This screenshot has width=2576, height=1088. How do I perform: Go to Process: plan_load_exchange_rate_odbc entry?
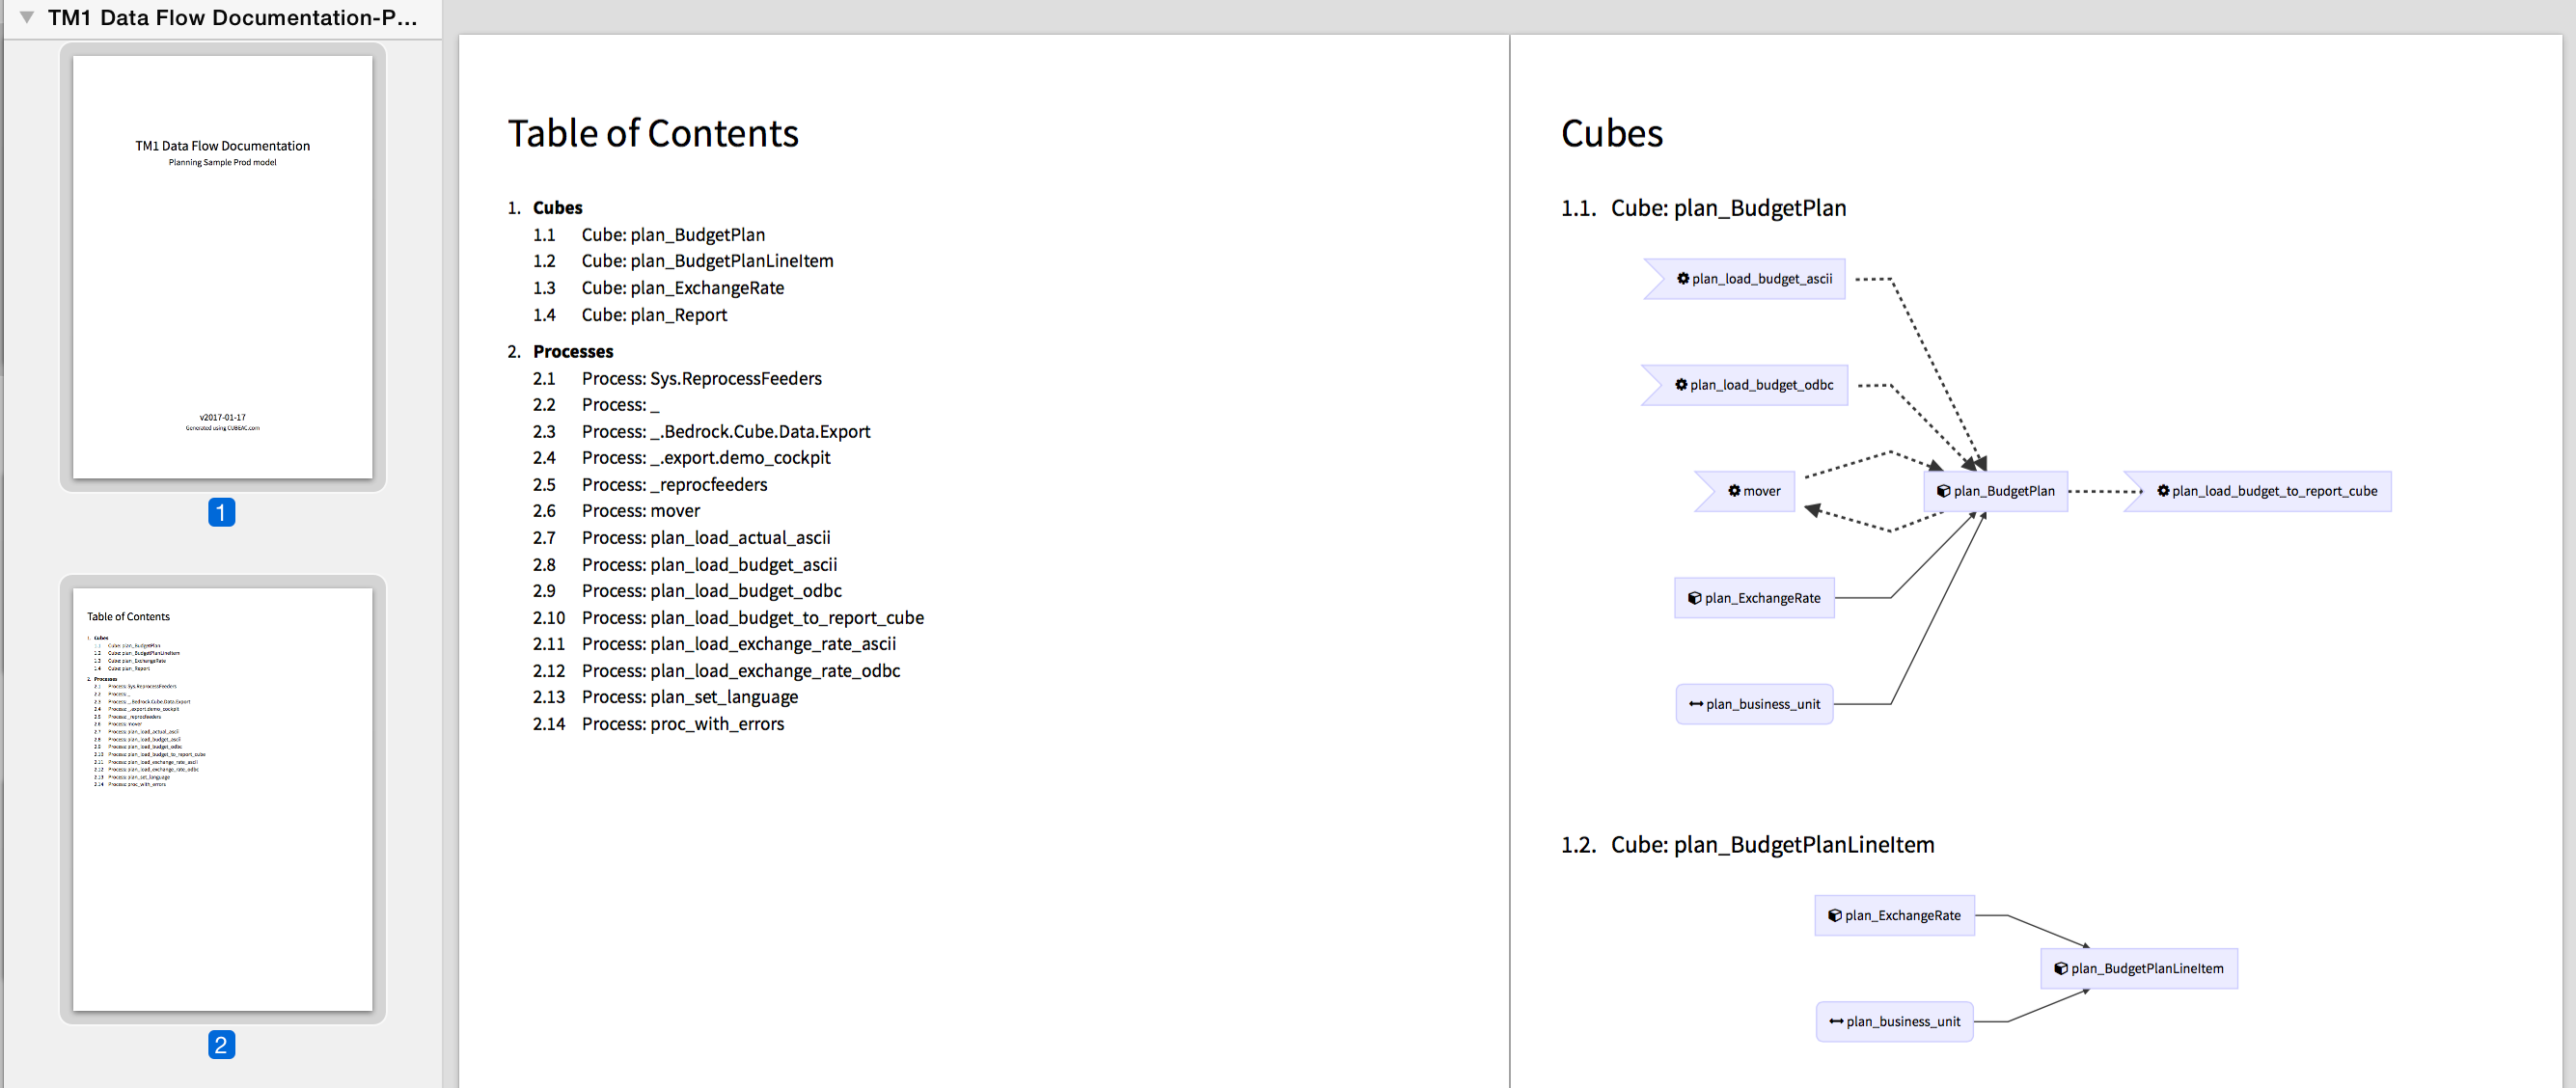tap(740, 671)
